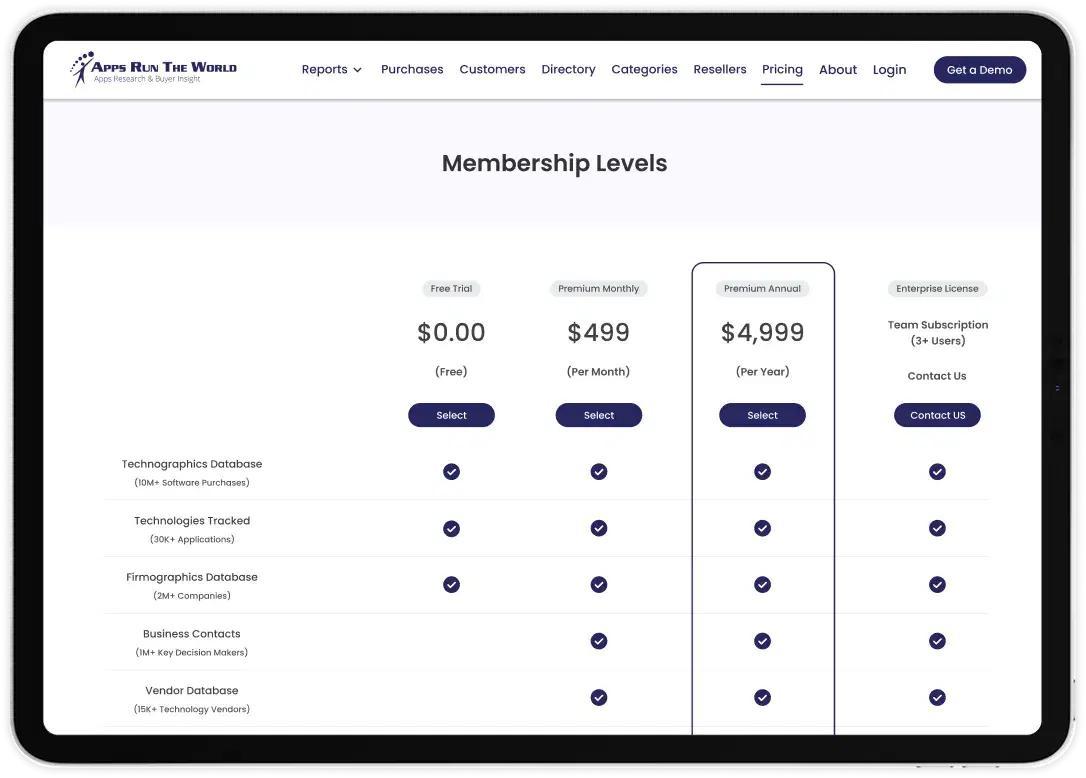
Task: Click Premium Monthly checkmark for Firmographics Database
Action: tap(599, 585)
